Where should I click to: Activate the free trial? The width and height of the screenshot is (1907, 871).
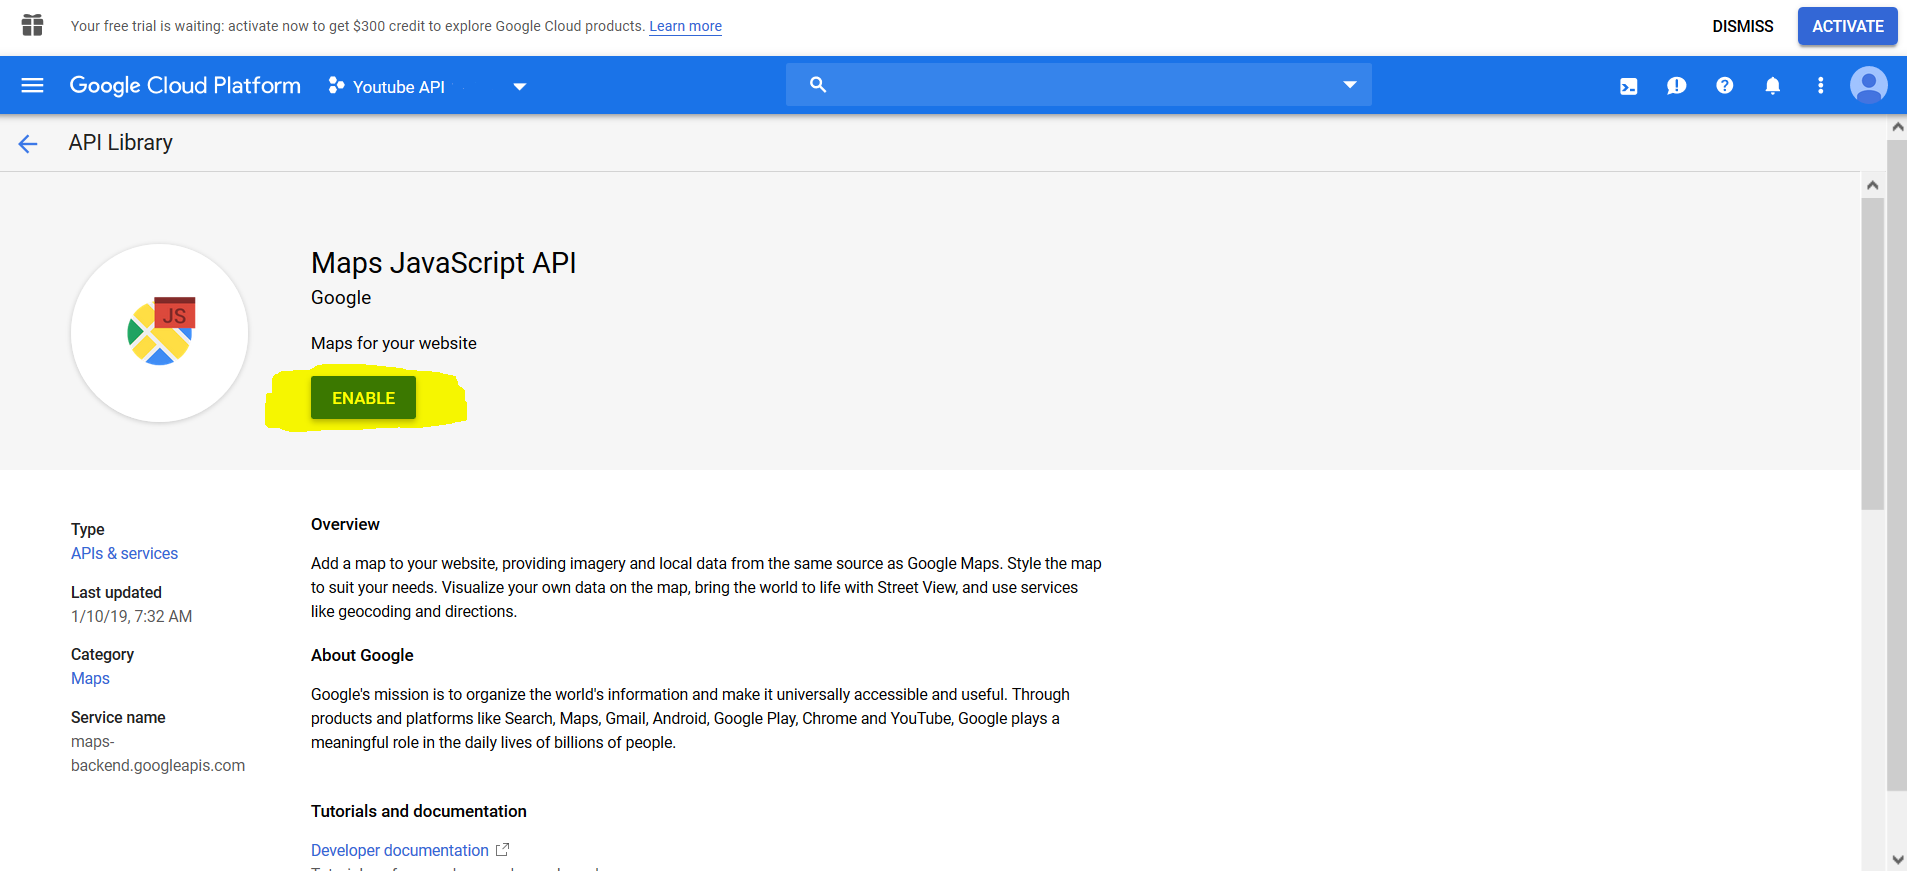pyautogui.click(x=1847, y=26)
